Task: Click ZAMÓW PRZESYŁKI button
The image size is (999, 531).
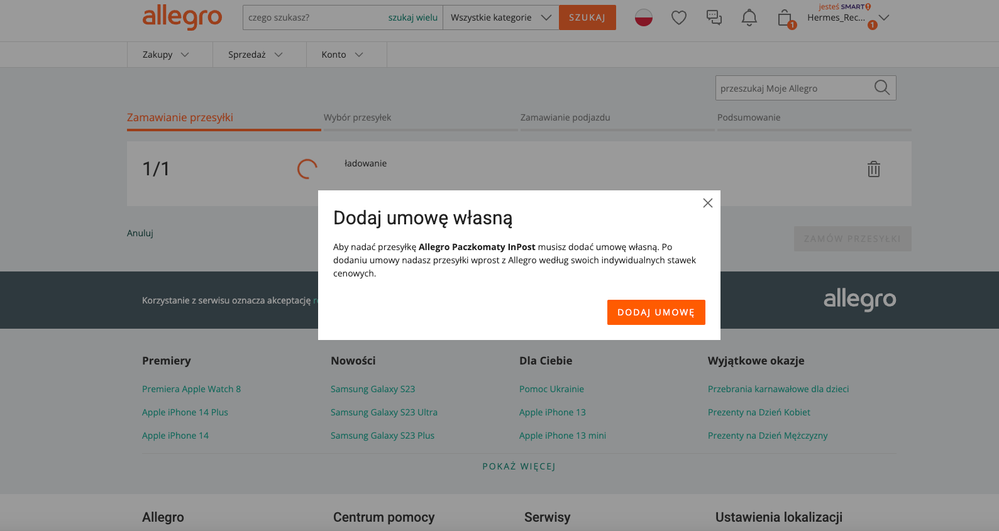Action: point(852,238)
